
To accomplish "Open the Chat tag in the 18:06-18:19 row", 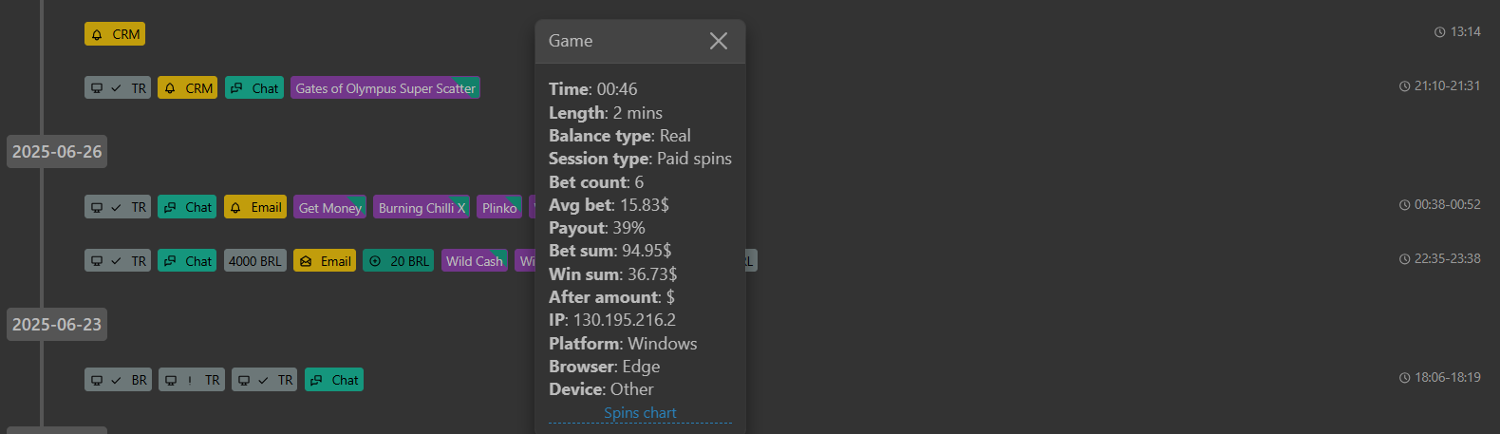I will (334, 380).
